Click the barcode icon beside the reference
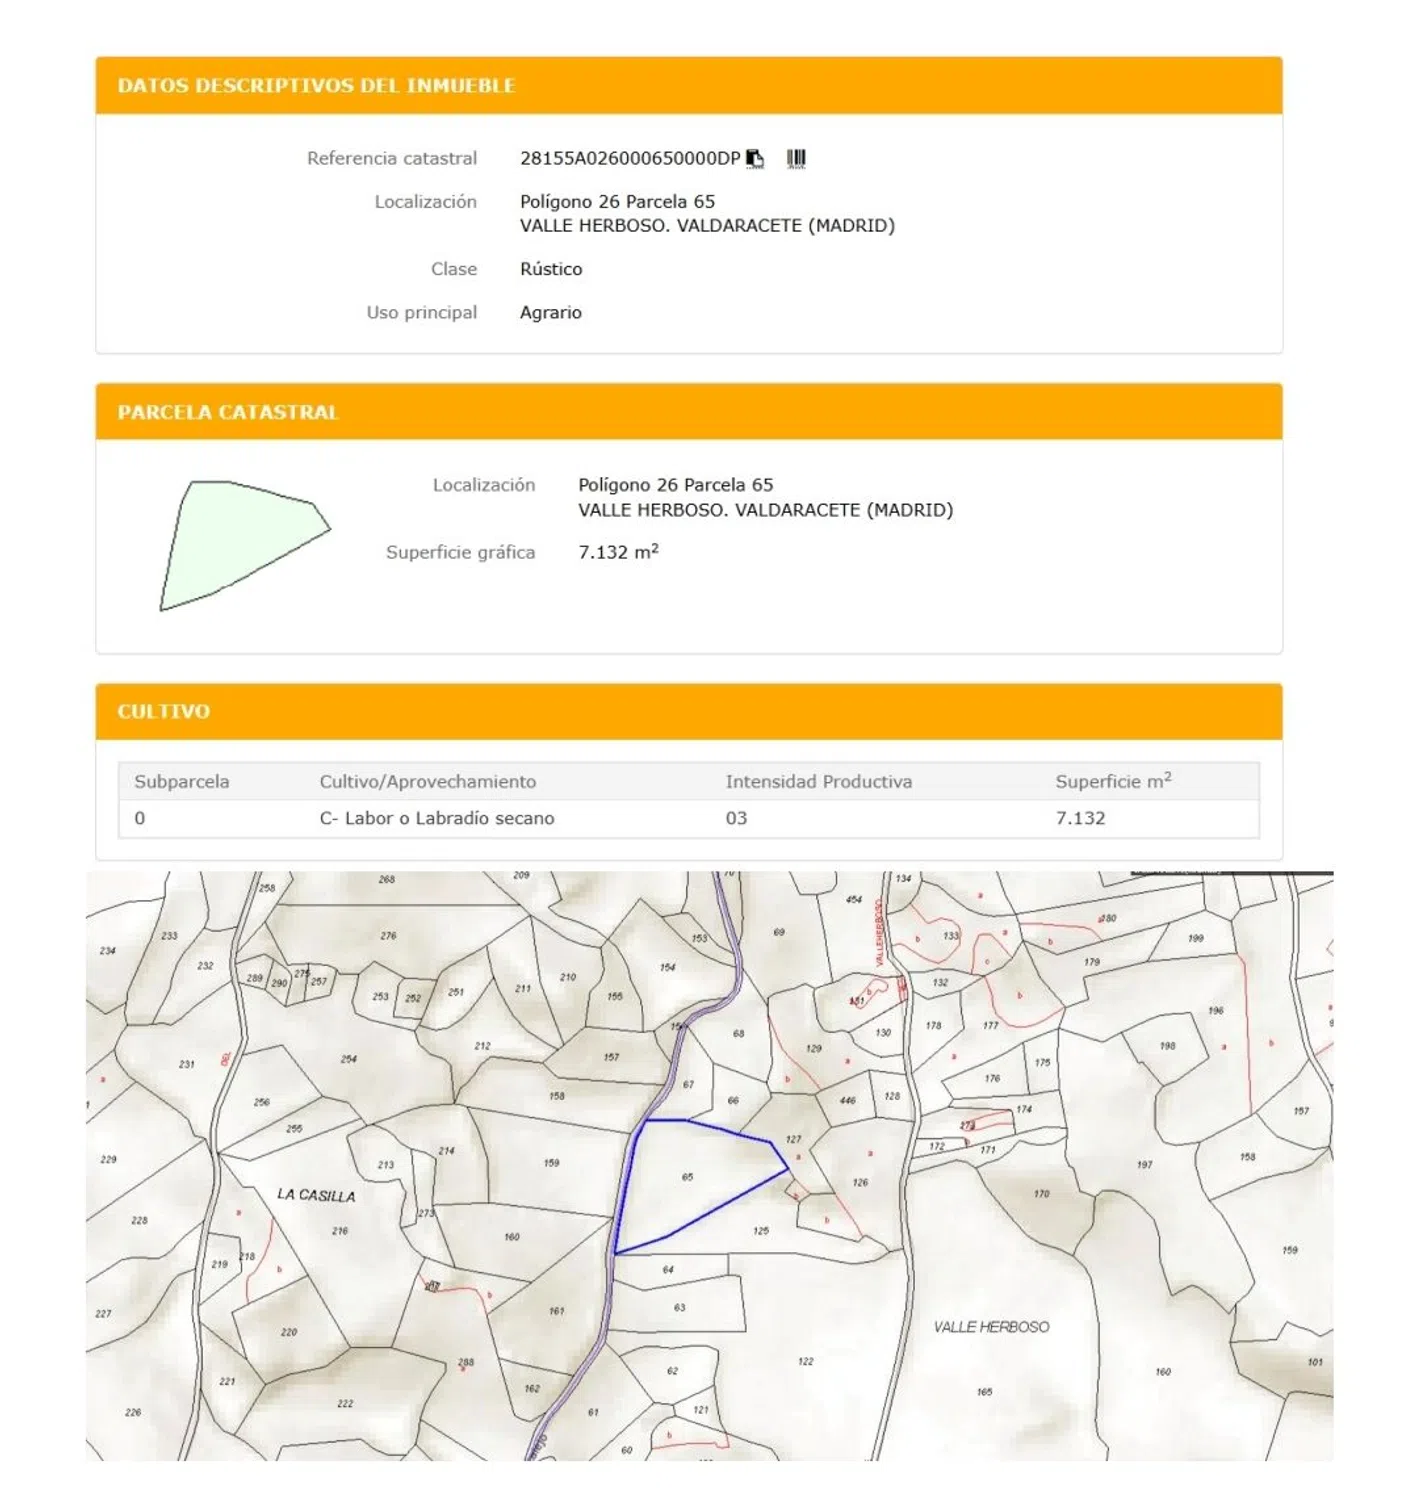Image resolution: width=1419 pixels, height=1500 pixels. tap(796, 159)
